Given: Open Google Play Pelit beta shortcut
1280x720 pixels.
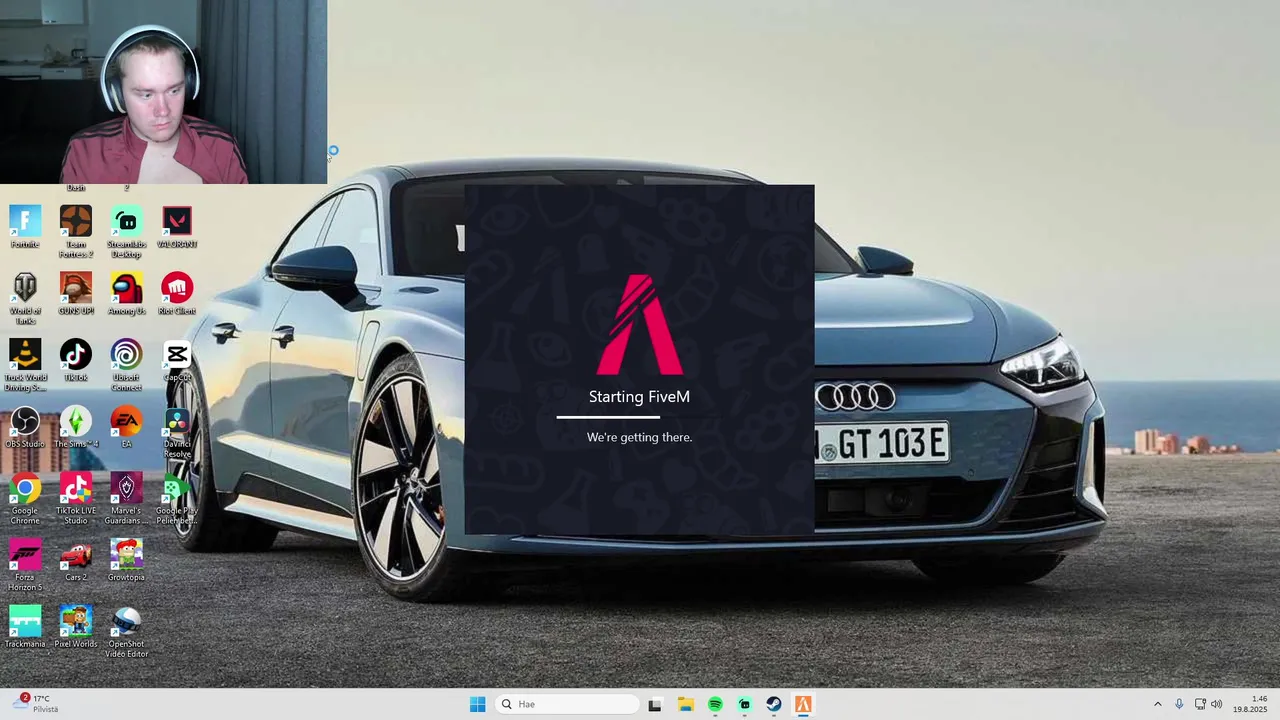Looking at the screenshot, I should [x=177, y=498].
